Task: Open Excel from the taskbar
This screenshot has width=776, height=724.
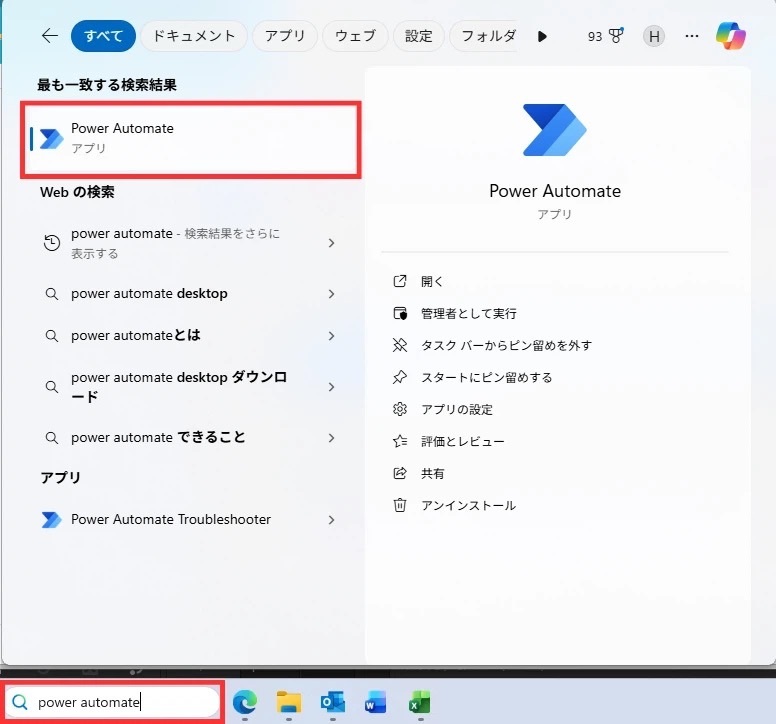Action: 420,702
